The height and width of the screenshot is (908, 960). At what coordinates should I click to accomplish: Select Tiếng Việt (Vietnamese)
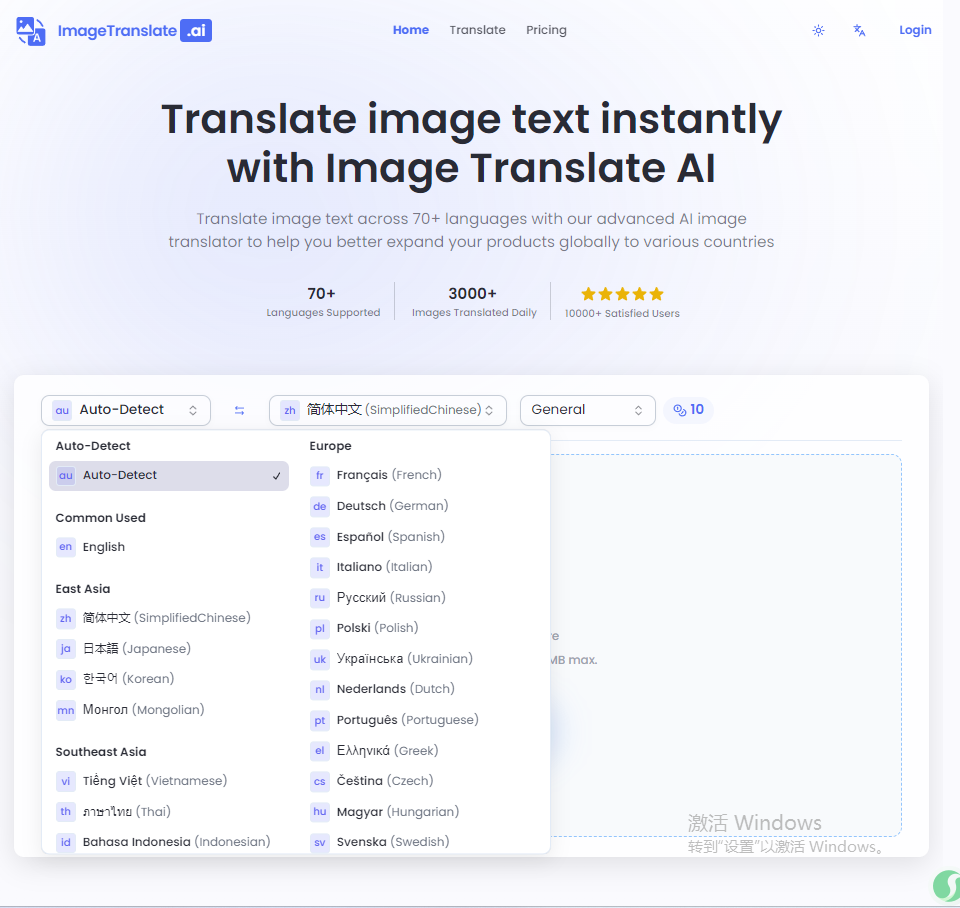coord(168,781)
